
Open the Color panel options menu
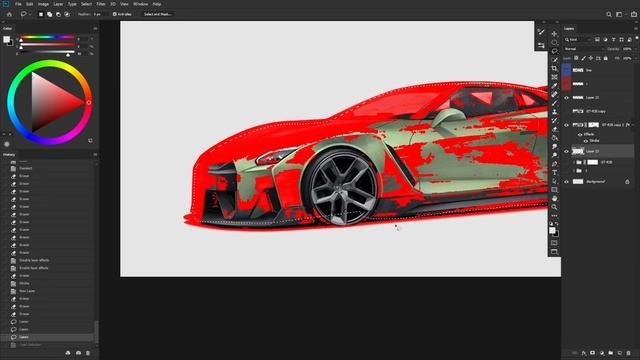[x=95, y=29]
